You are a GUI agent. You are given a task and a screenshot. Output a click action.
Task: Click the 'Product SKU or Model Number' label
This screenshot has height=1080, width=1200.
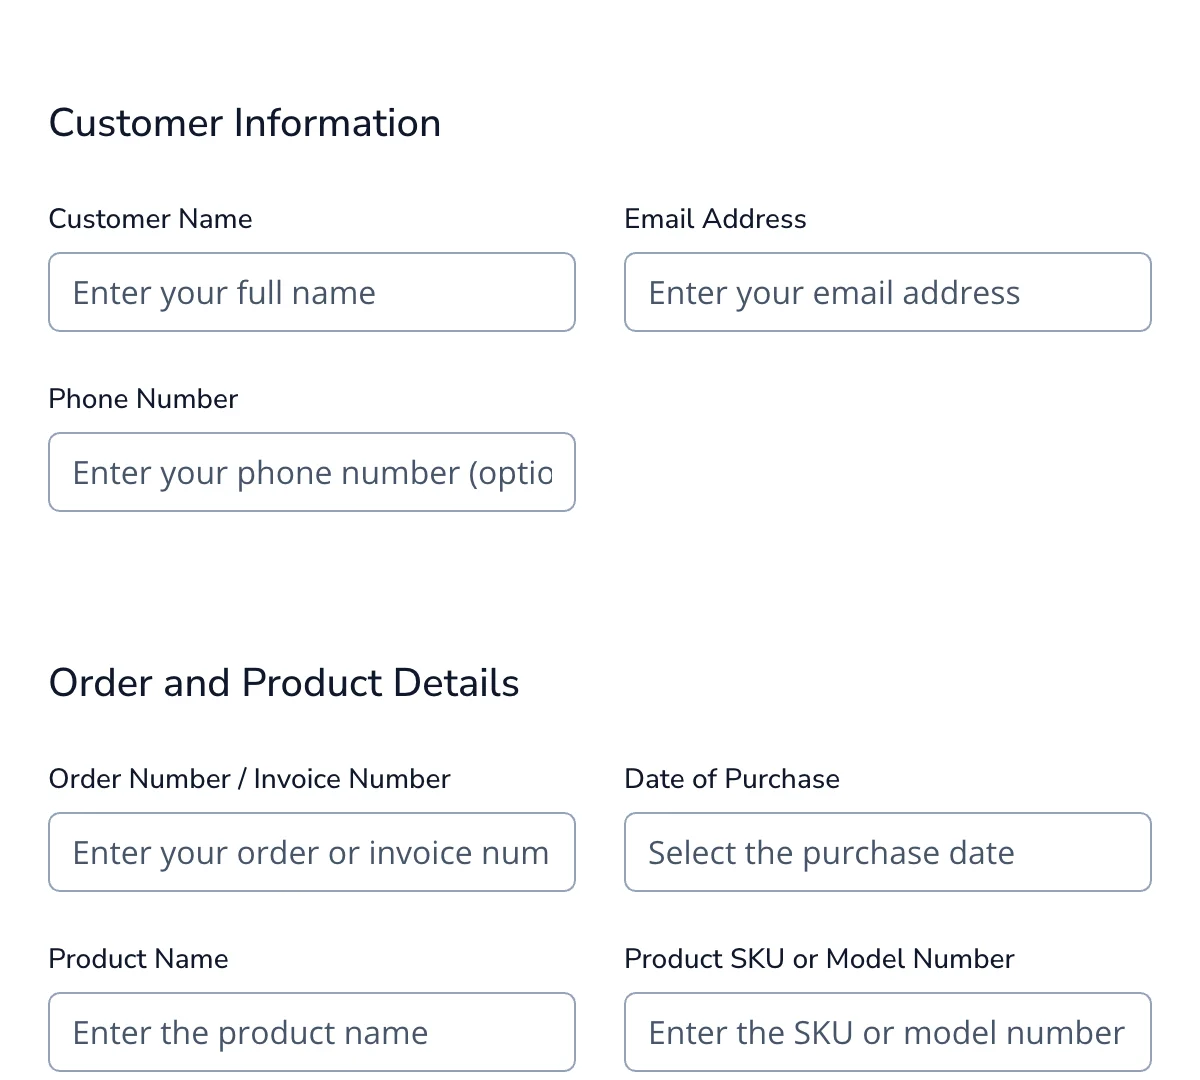(x=819, y=959)
